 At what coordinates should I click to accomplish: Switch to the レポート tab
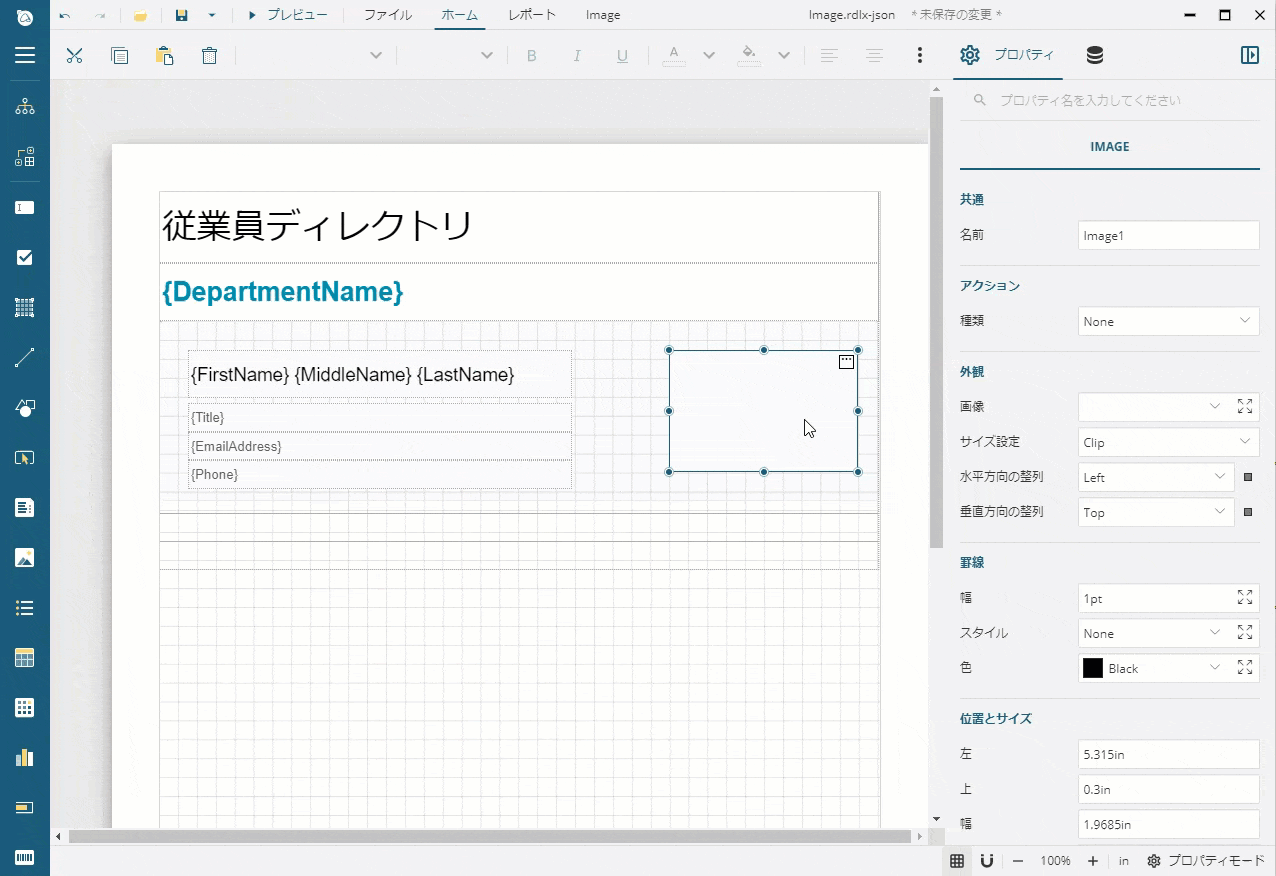(532, 15)
